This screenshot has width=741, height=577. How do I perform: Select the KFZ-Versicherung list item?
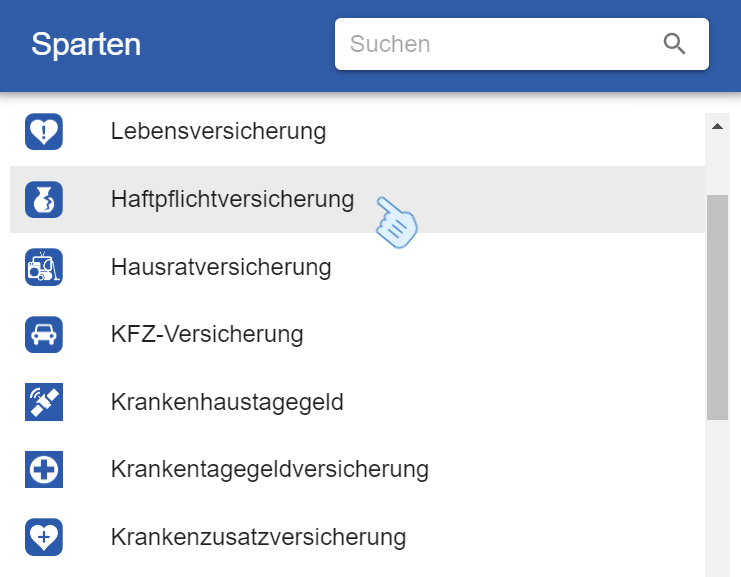[x=206, y=334]
